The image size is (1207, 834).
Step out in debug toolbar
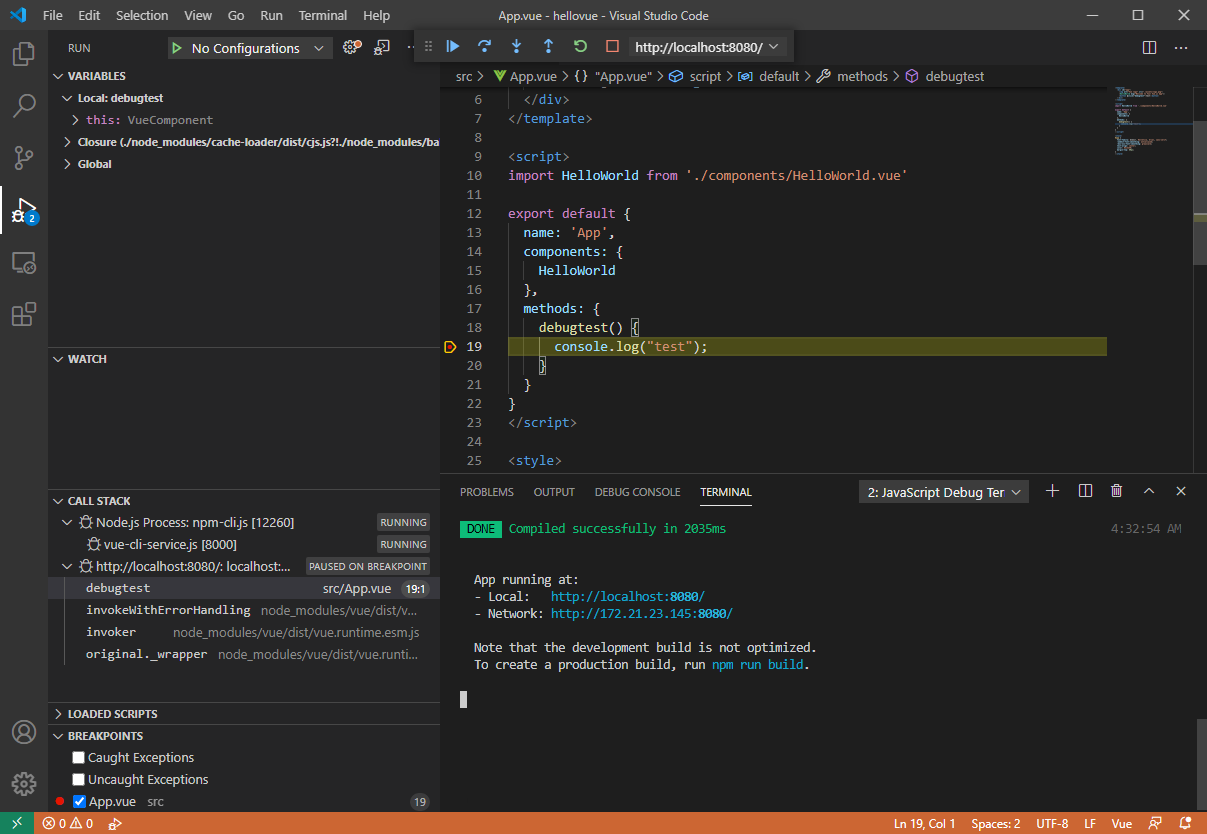tap(548, 46)
